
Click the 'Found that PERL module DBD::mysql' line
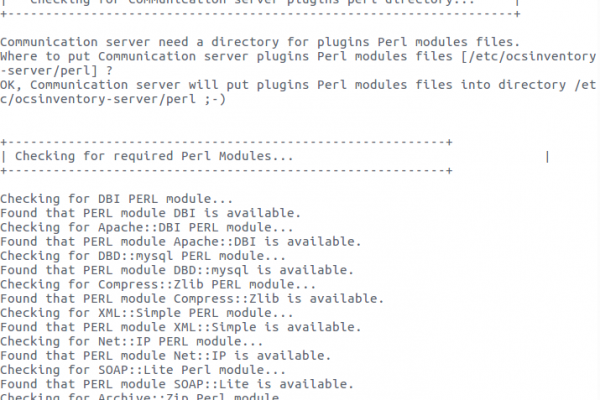click(x=177, y=270)
